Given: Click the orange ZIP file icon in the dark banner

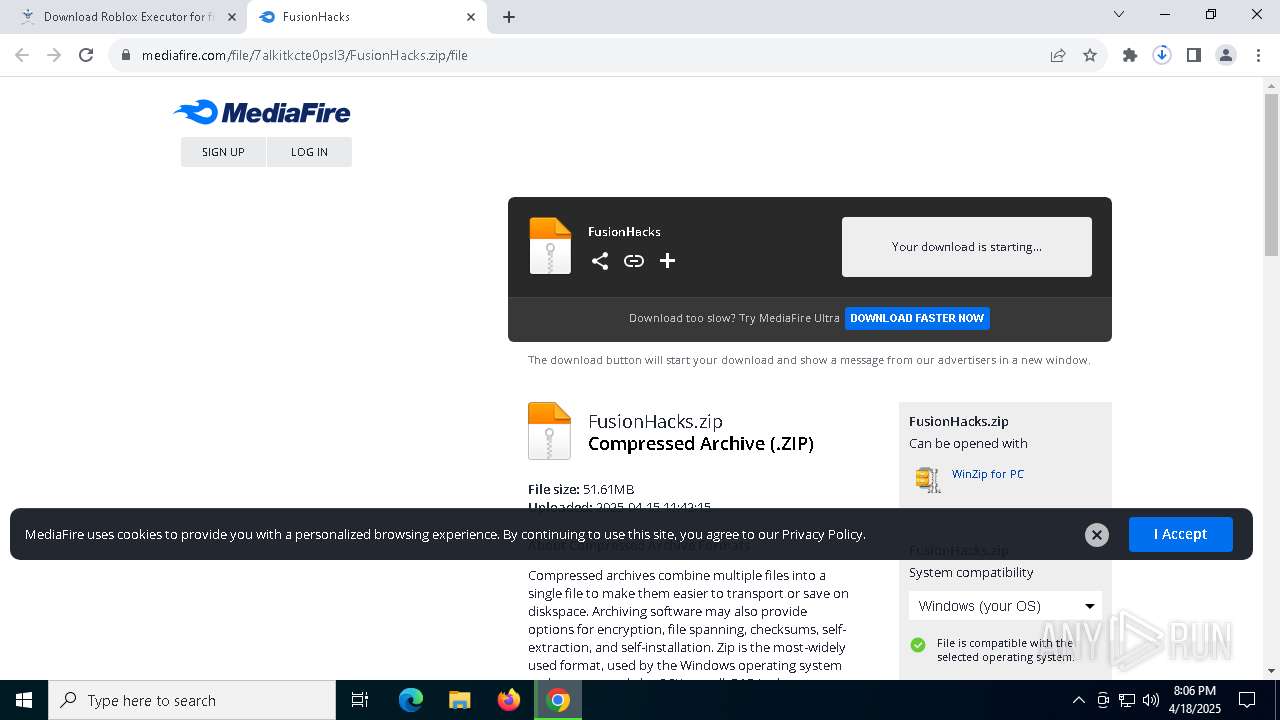Looking at the screenshot, I should click(x=550, y=245).
